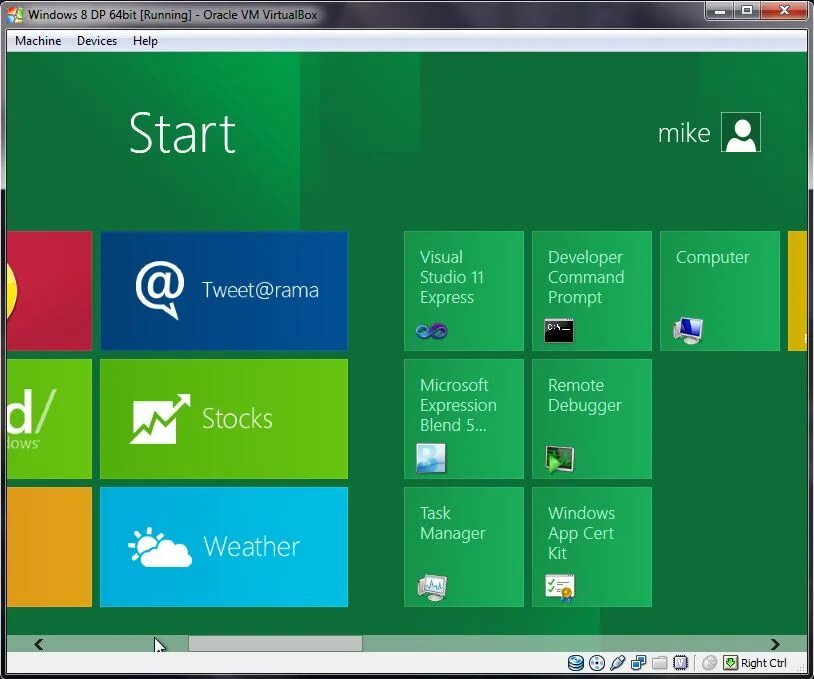Close the VirtualBox VM window
The width and height of the screenshot is (814, 679).
click(784, 10)
